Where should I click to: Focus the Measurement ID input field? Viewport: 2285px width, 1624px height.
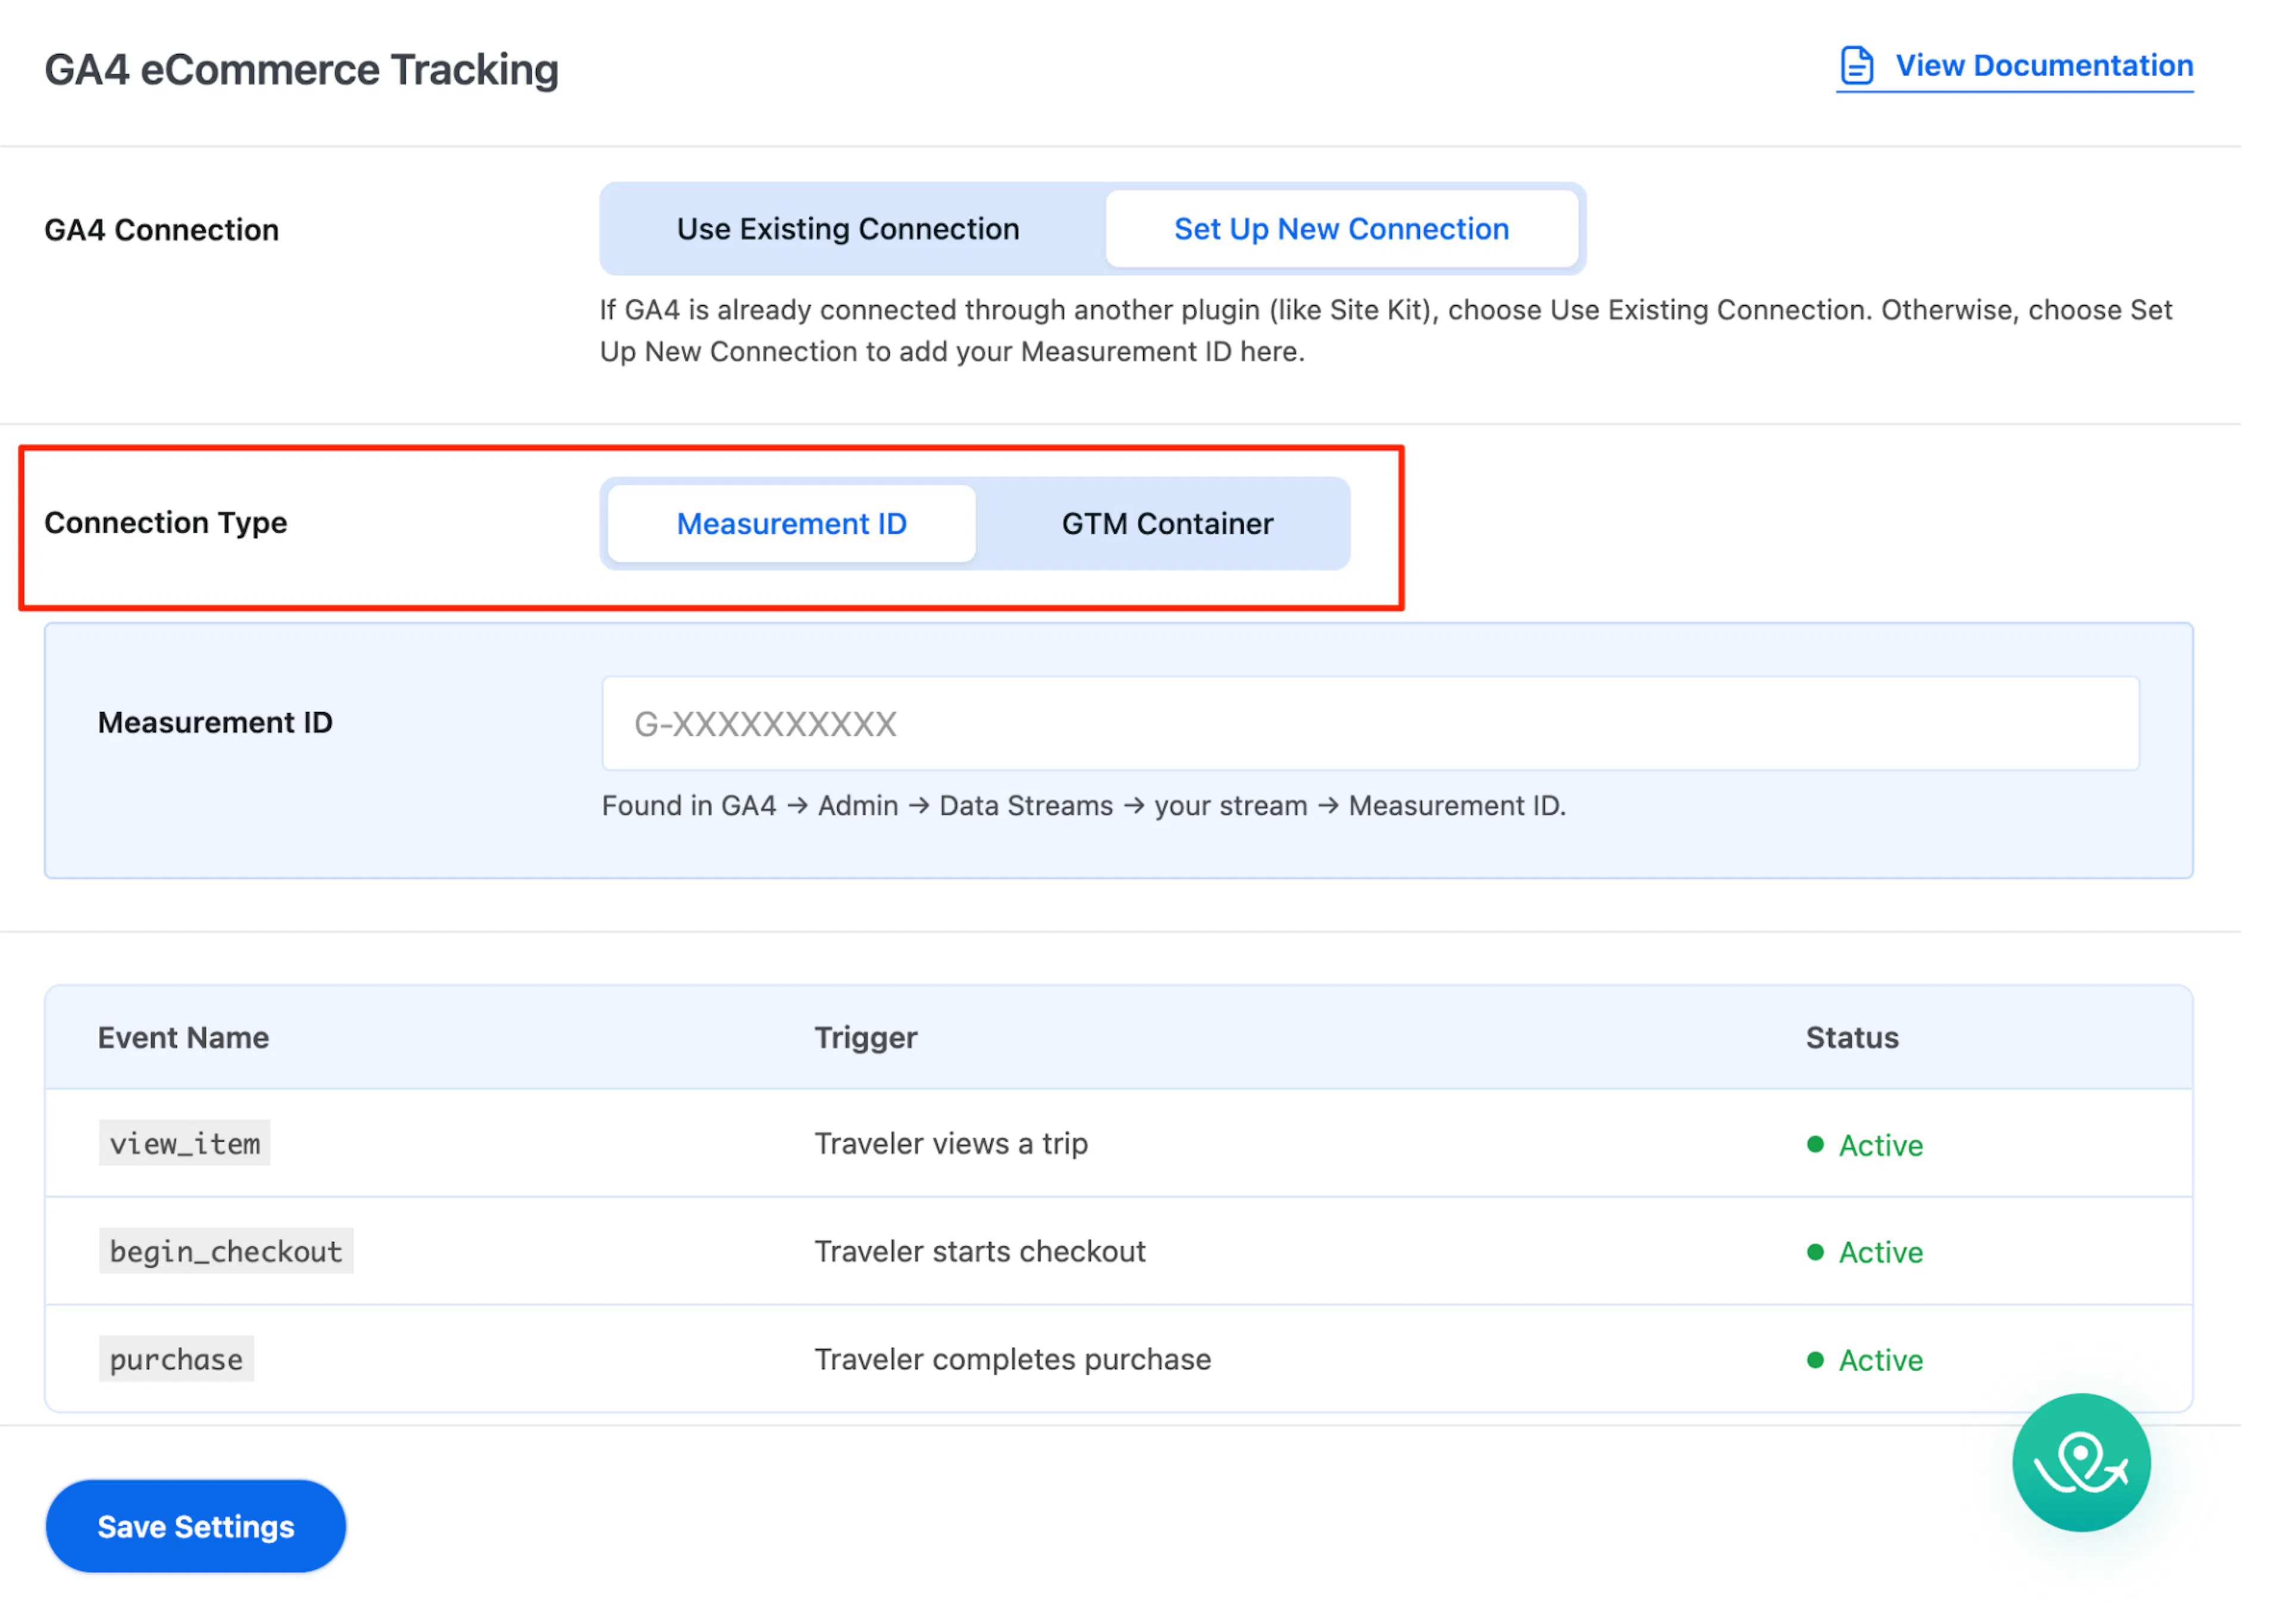pos(1370,723)
